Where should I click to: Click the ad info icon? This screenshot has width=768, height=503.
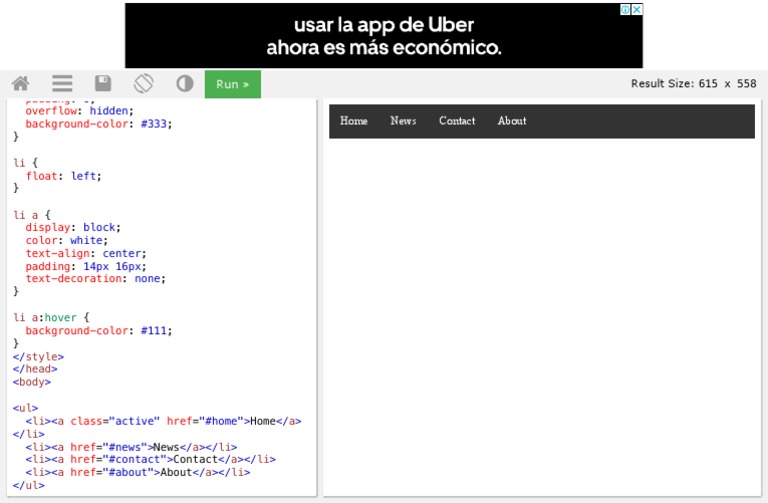pyautogui.click(x=625, y=9)
